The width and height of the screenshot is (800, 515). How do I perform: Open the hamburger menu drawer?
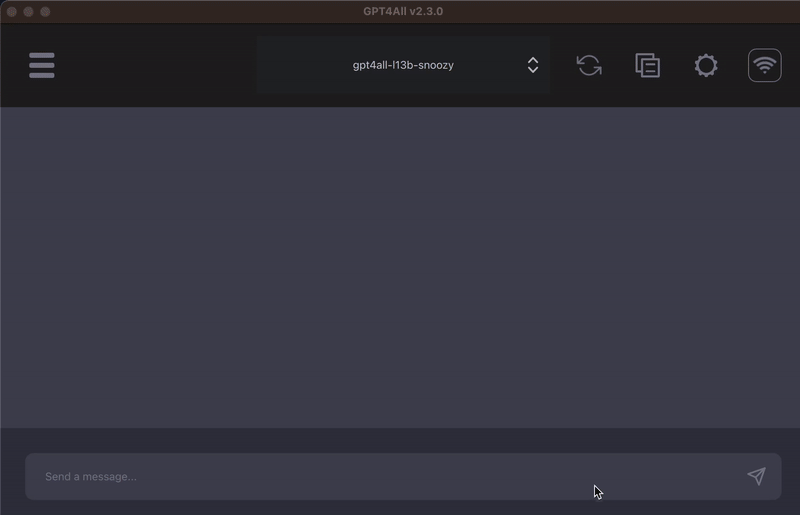click(42, 65)
